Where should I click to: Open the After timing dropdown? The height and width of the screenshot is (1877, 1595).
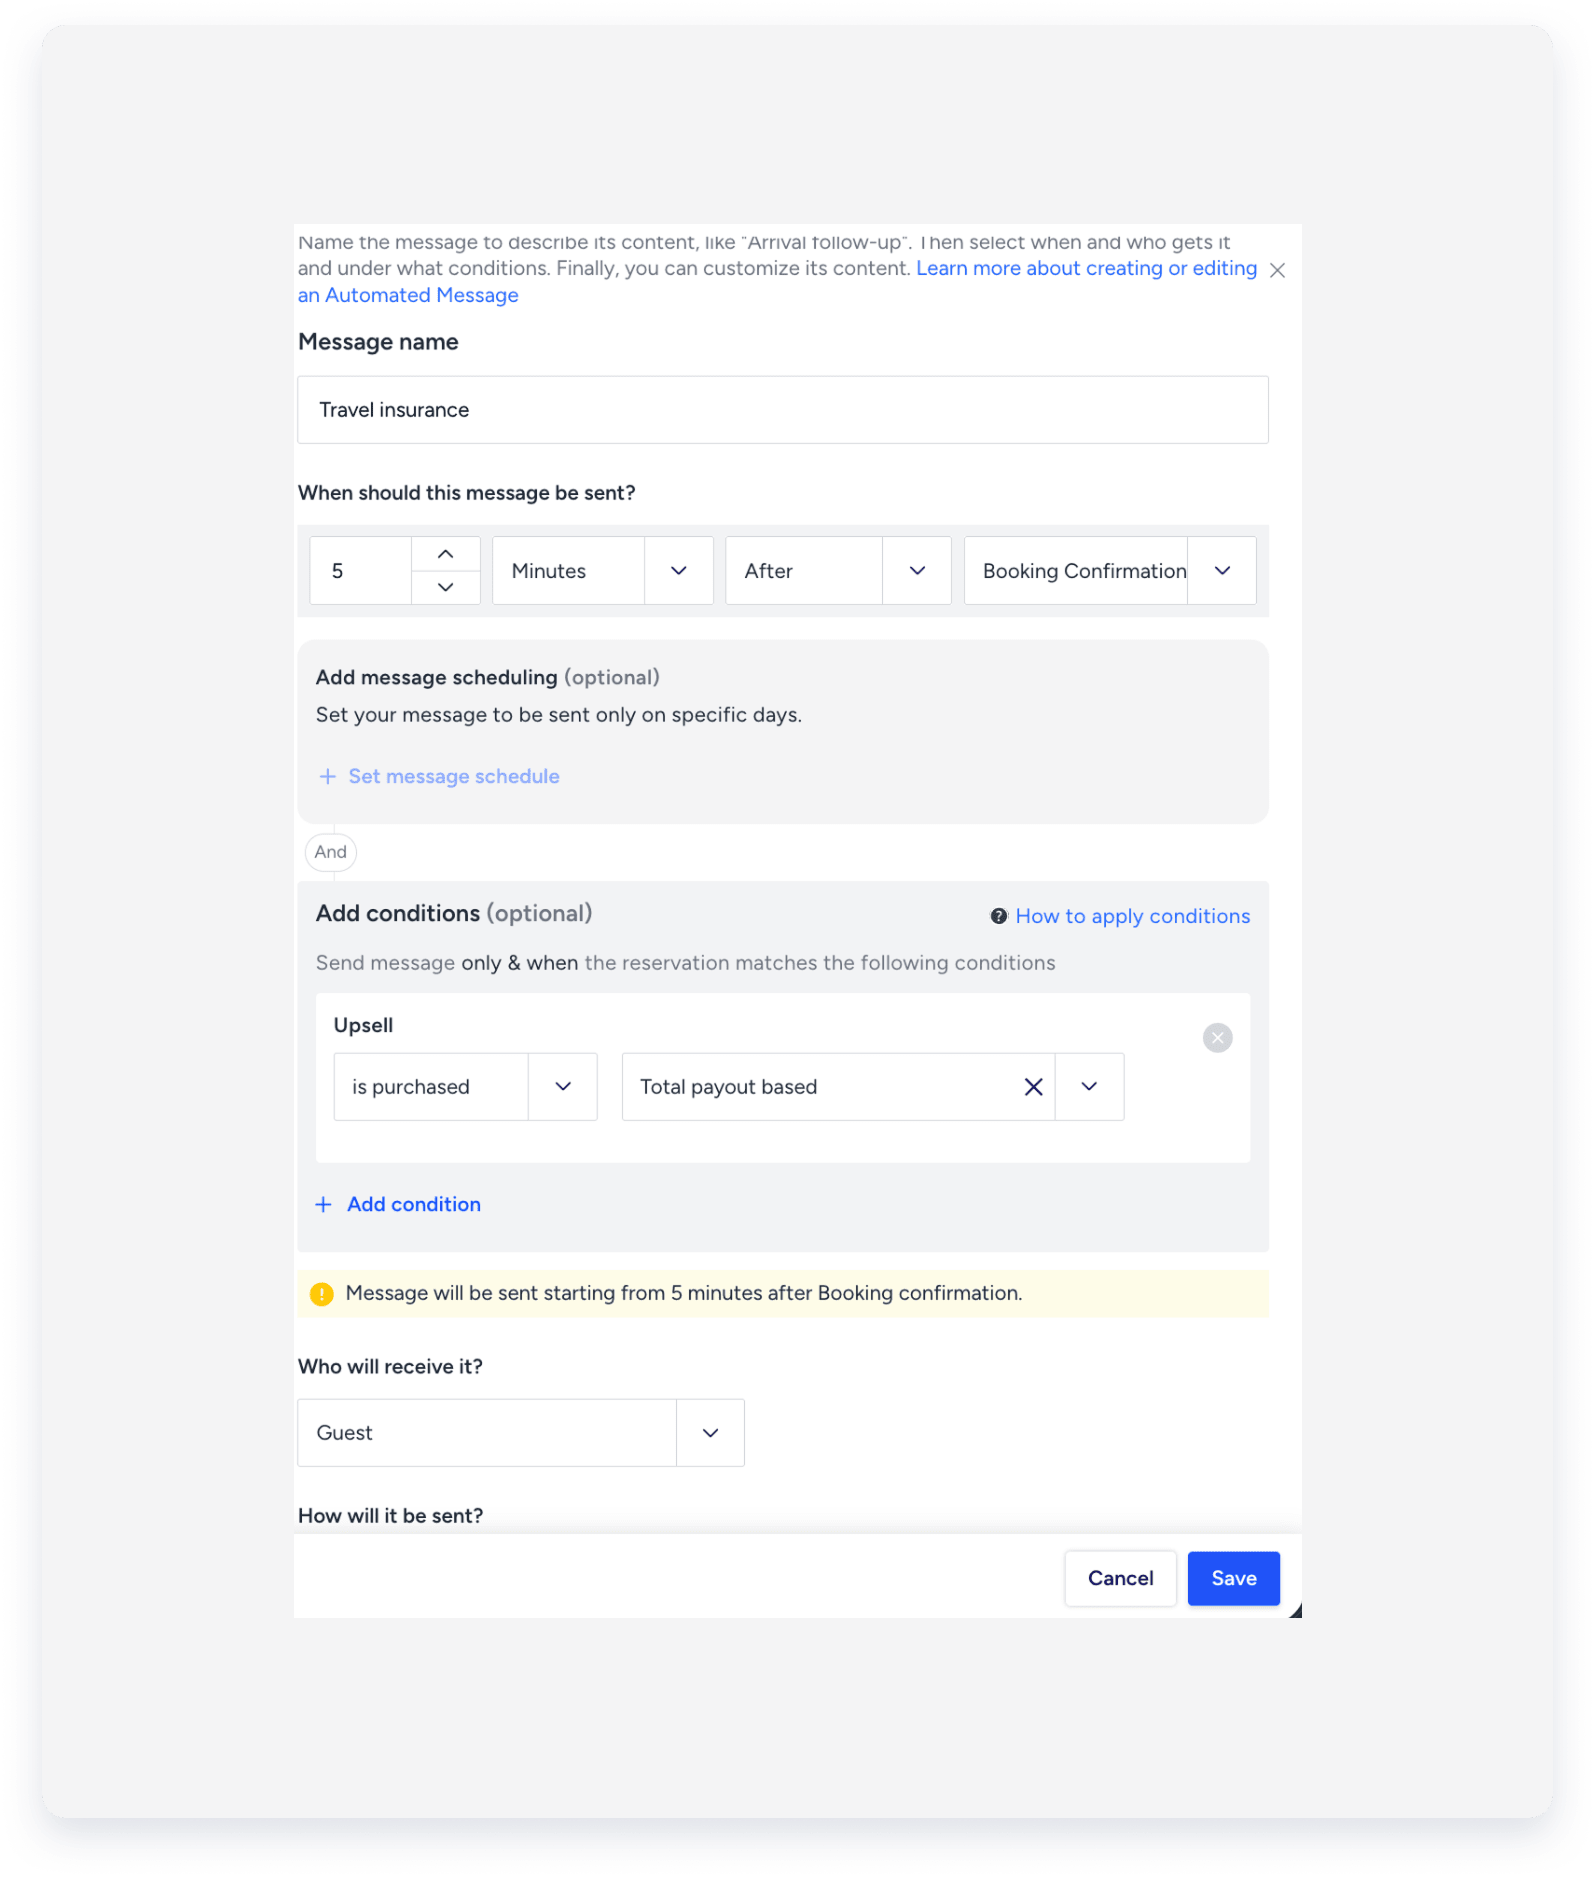[x=838, y=571]
